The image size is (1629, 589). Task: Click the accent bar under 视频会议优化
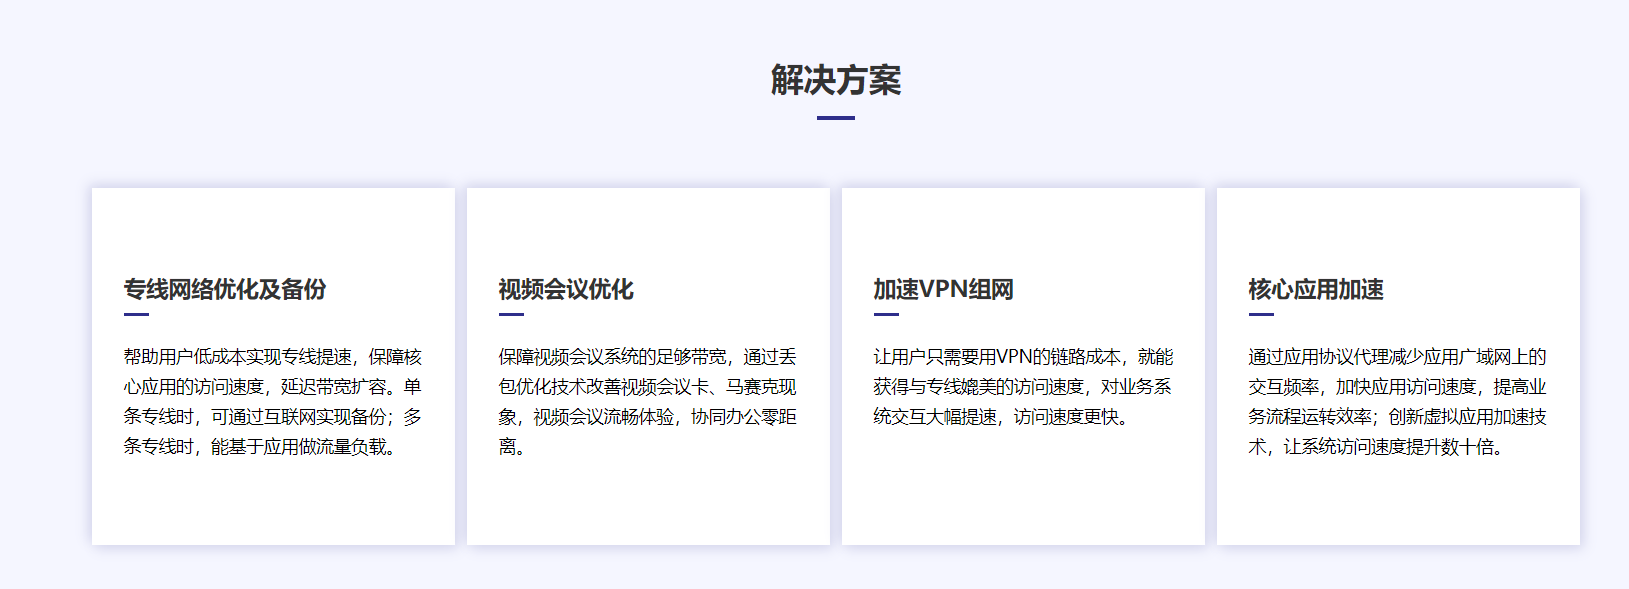click(511, 314)
